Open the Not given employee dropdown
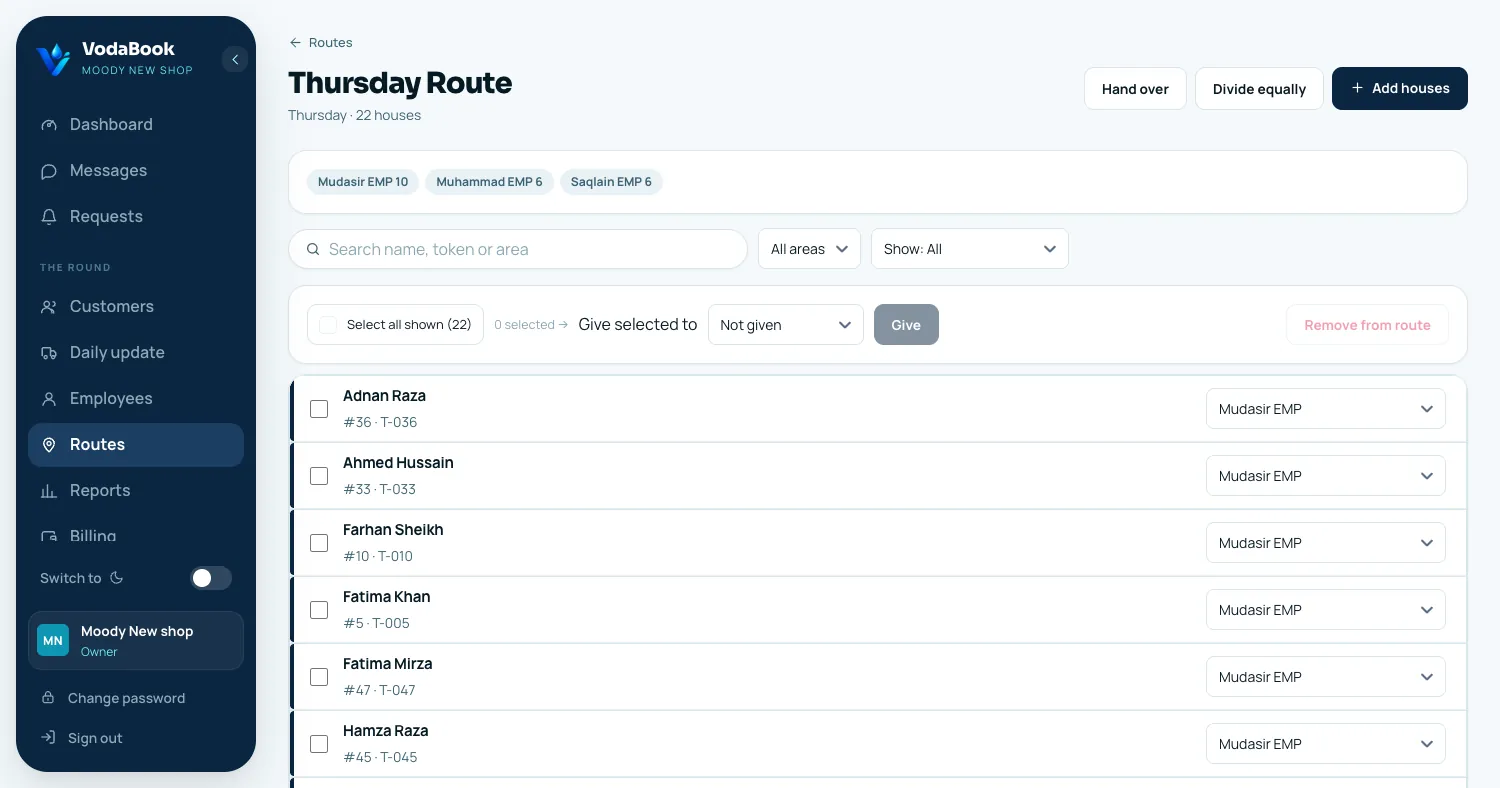This screenshot has width=1500, height=788. click(x=786, y=325)
